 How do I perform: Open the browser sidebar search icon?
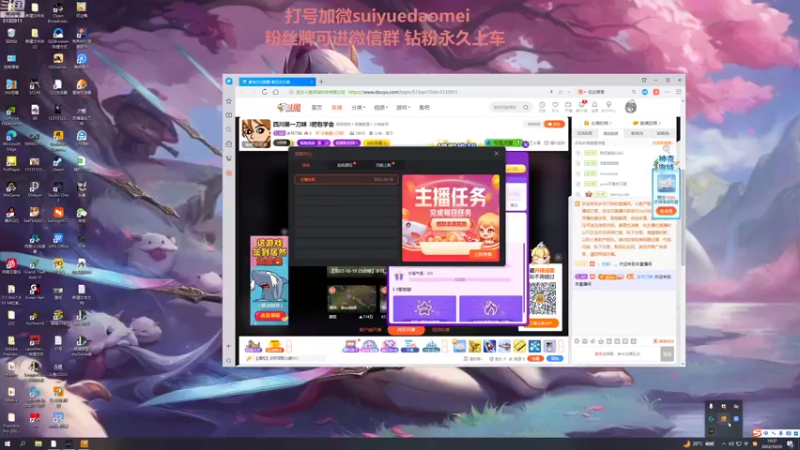pos(229,130)
